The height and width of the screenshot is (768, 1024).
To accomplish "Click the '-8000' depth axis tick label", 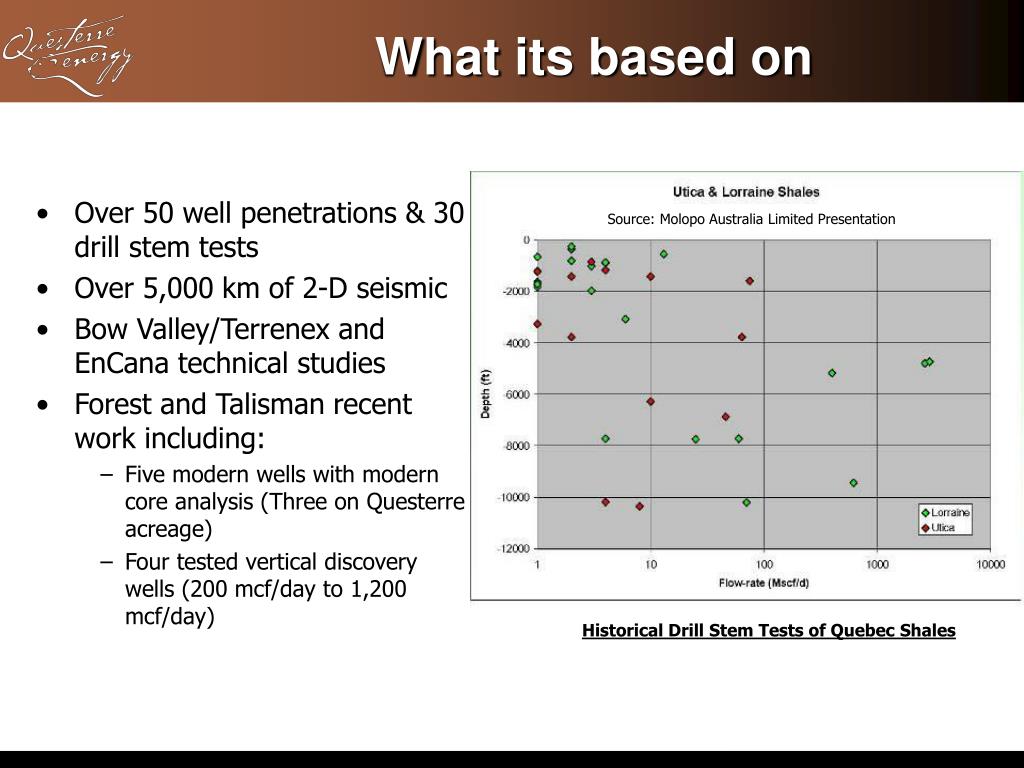I will [516, 445].
